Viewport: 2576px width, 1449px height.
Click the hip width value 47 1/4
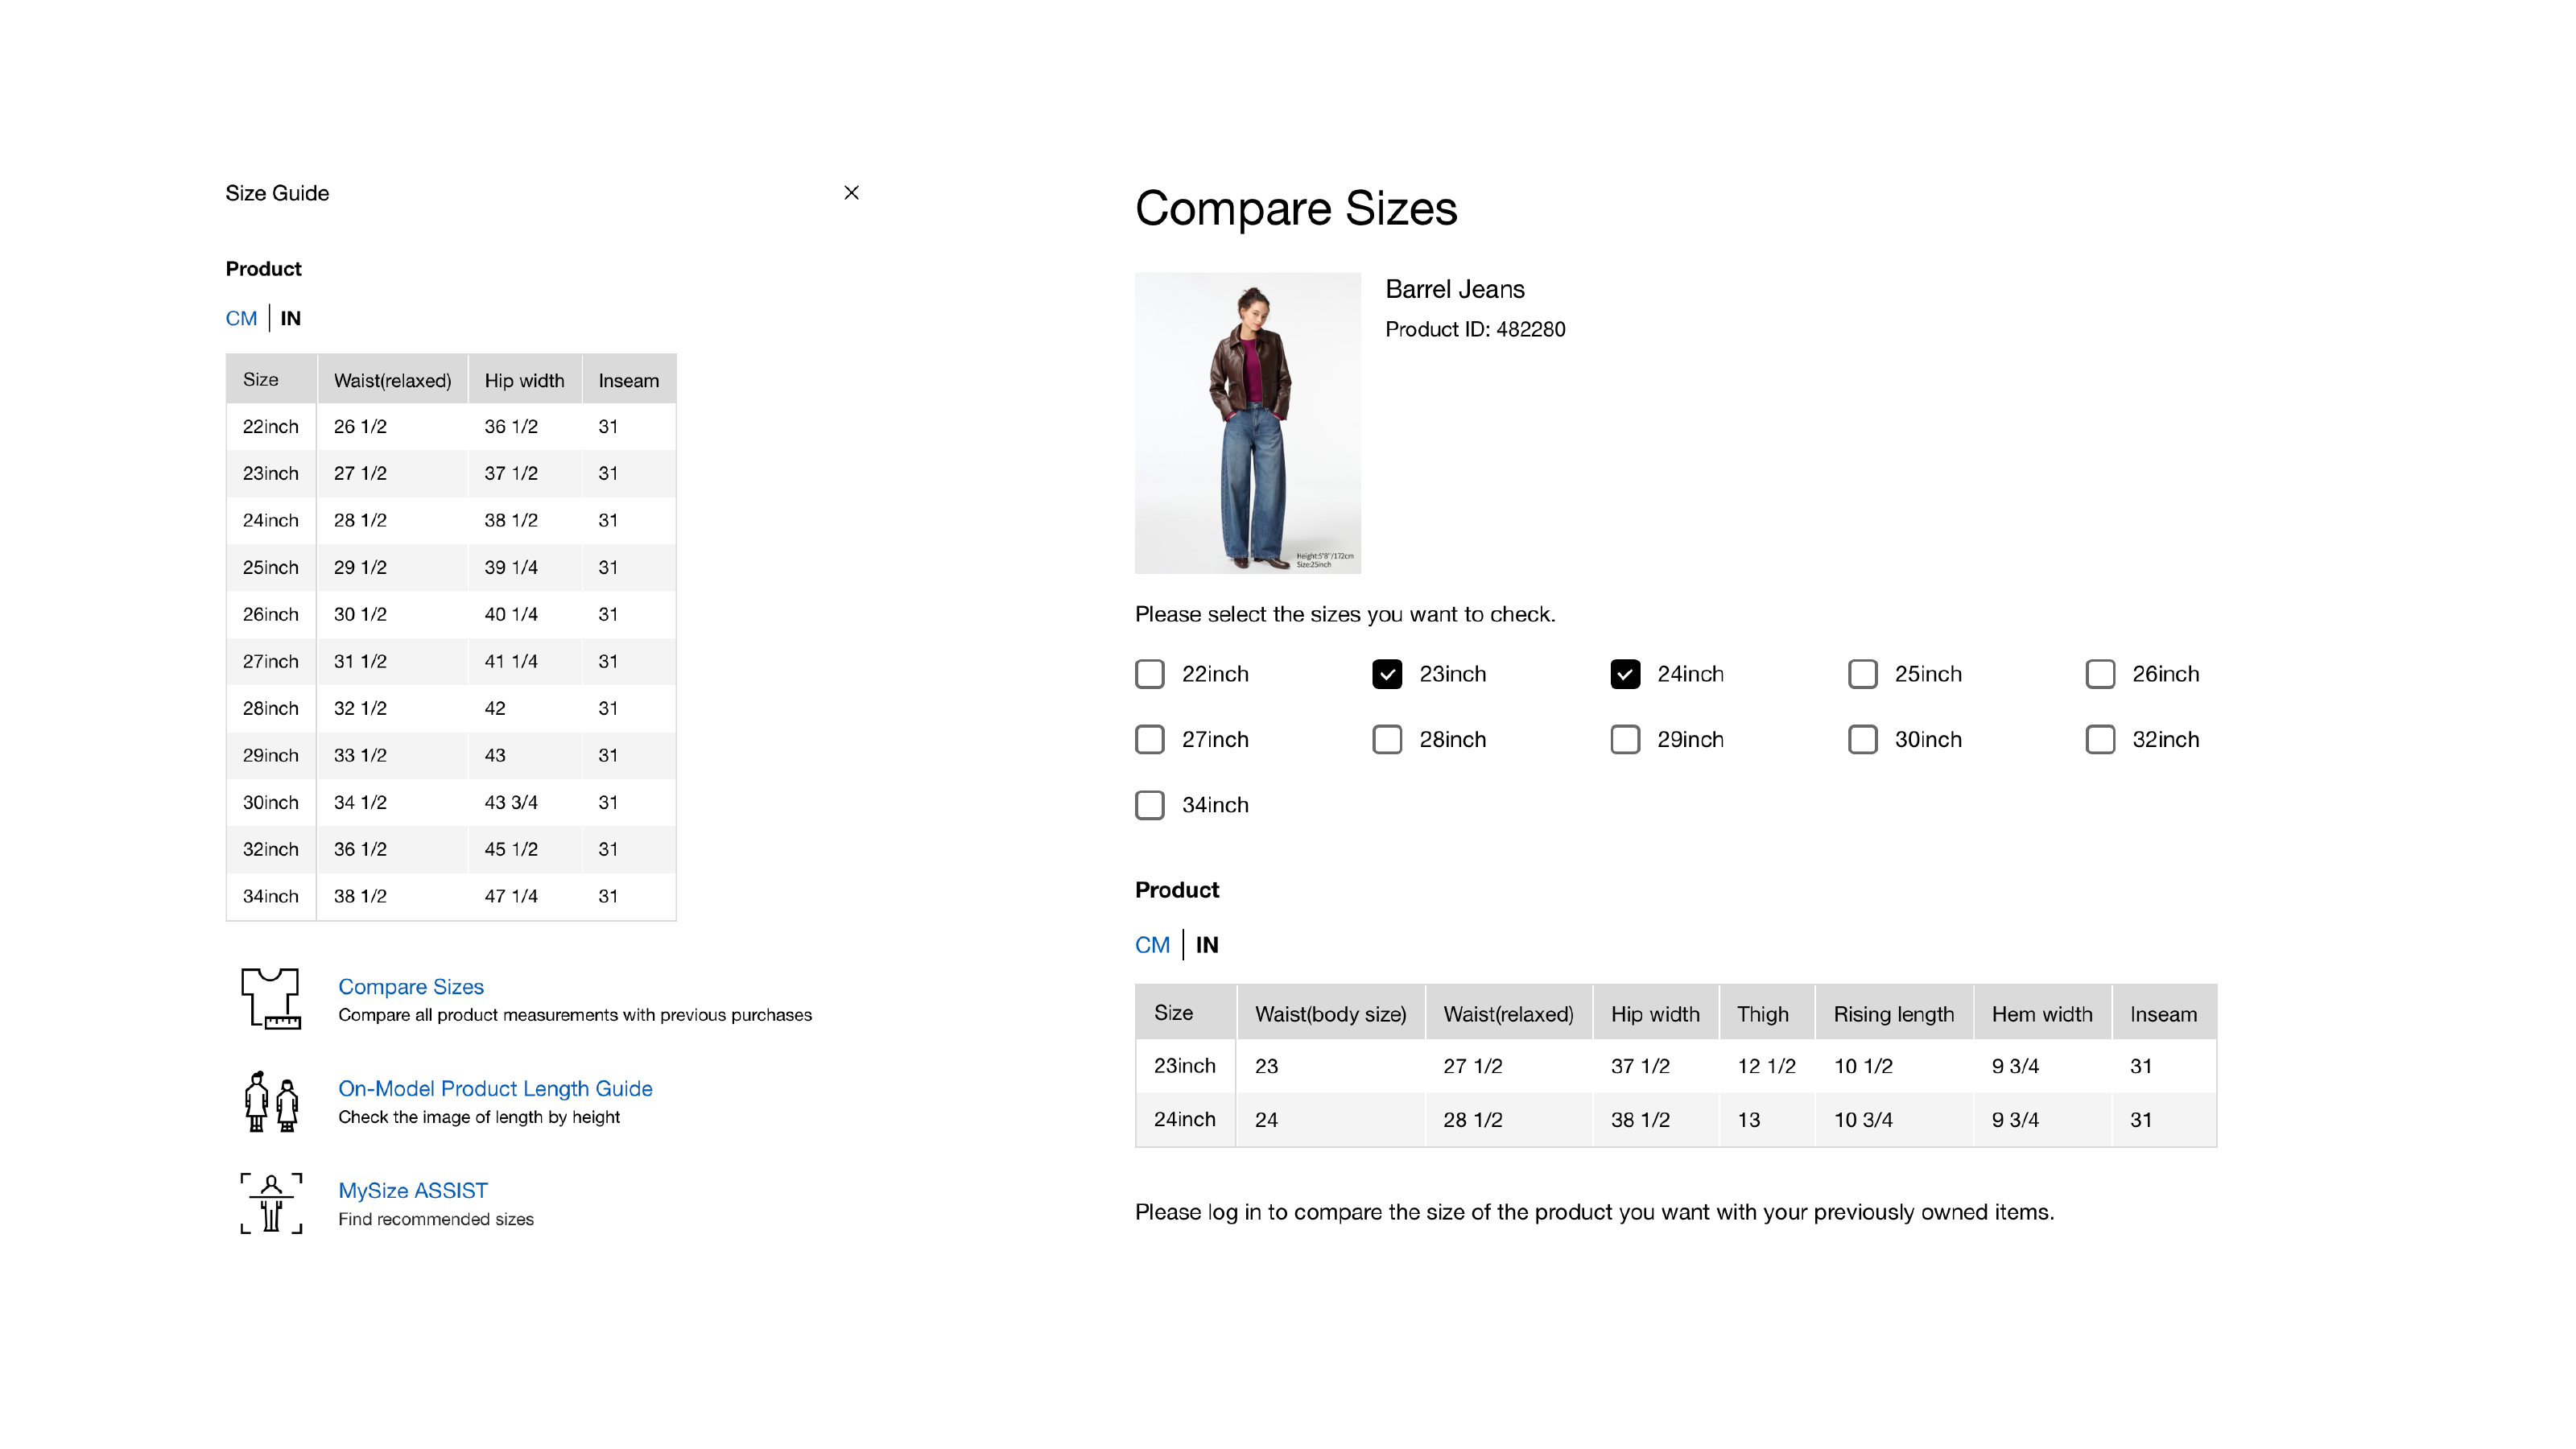tap(511, 896)
